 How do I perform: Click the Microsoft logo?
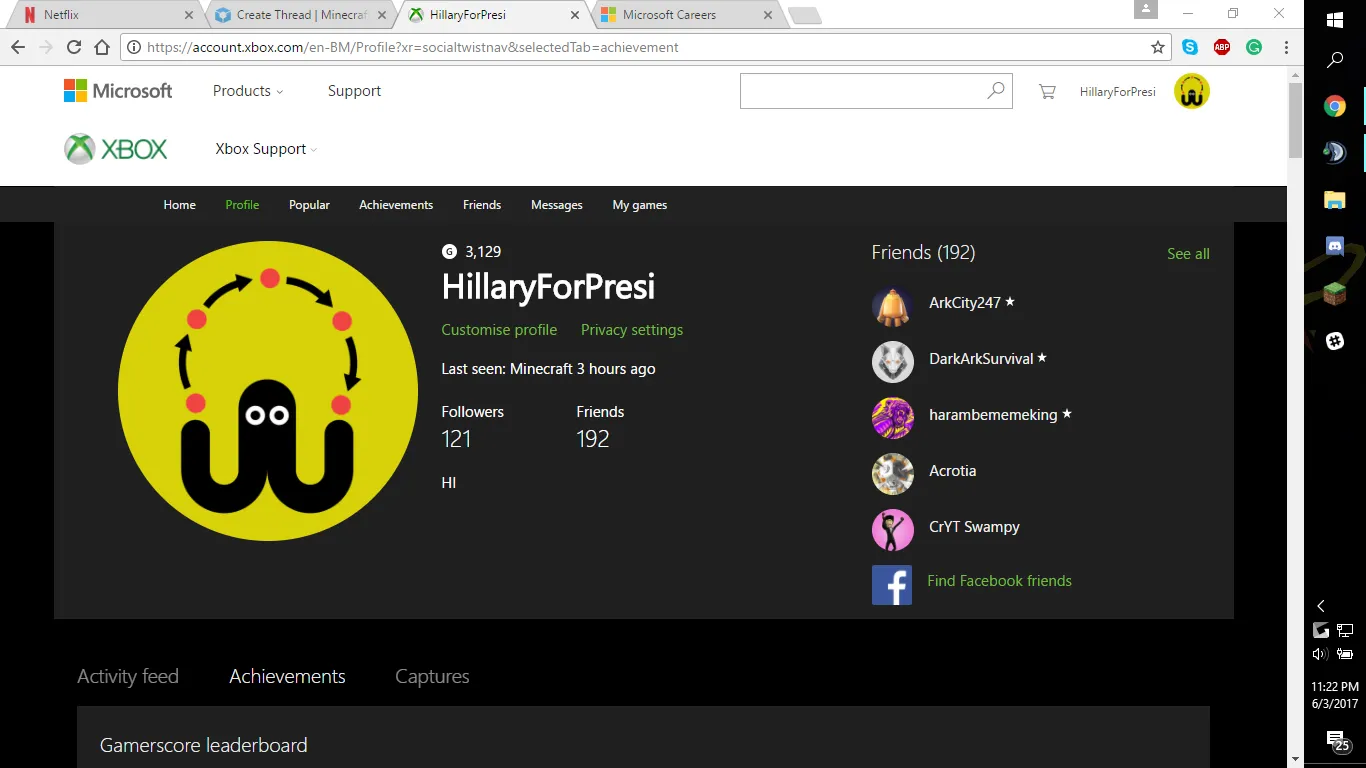(118, 91)
